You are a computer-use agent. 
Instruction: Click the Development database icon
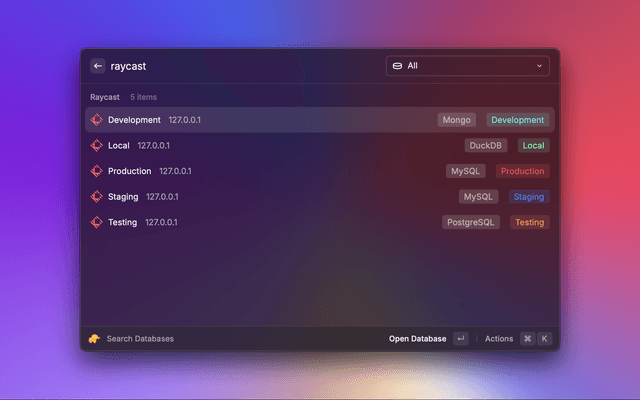coord(97,120)
